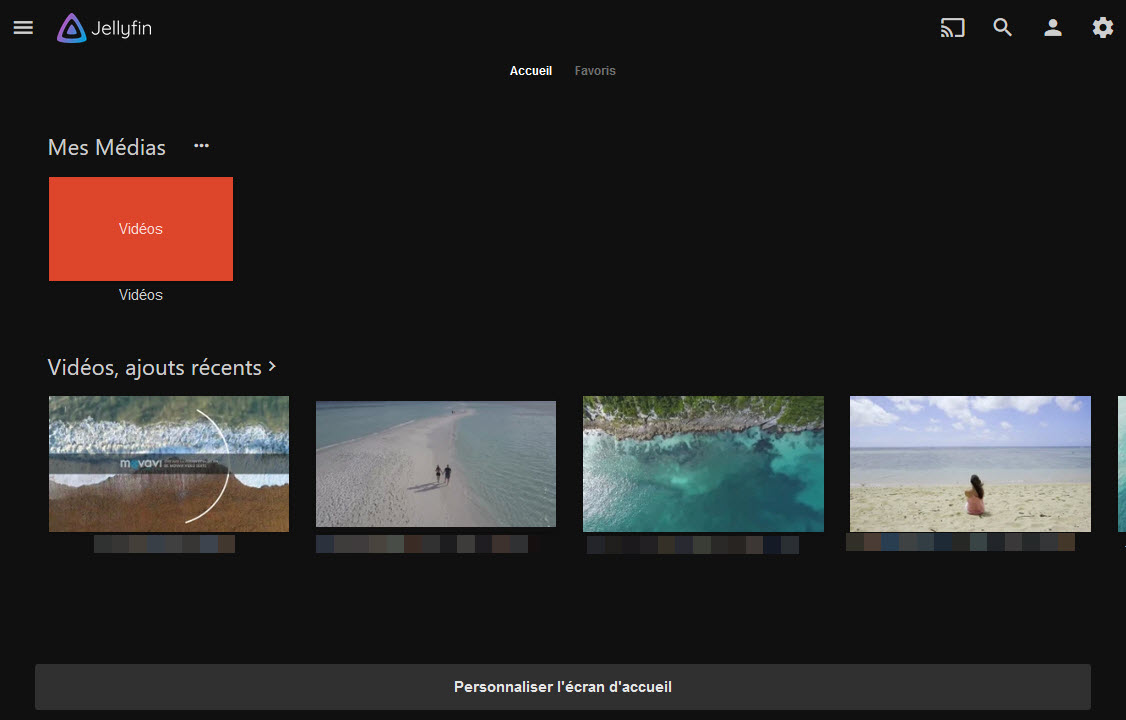Image resolution: width=1126 pixels, height=720 pixels.
Task: Open the Vidéos library tile
Action: 140,228
